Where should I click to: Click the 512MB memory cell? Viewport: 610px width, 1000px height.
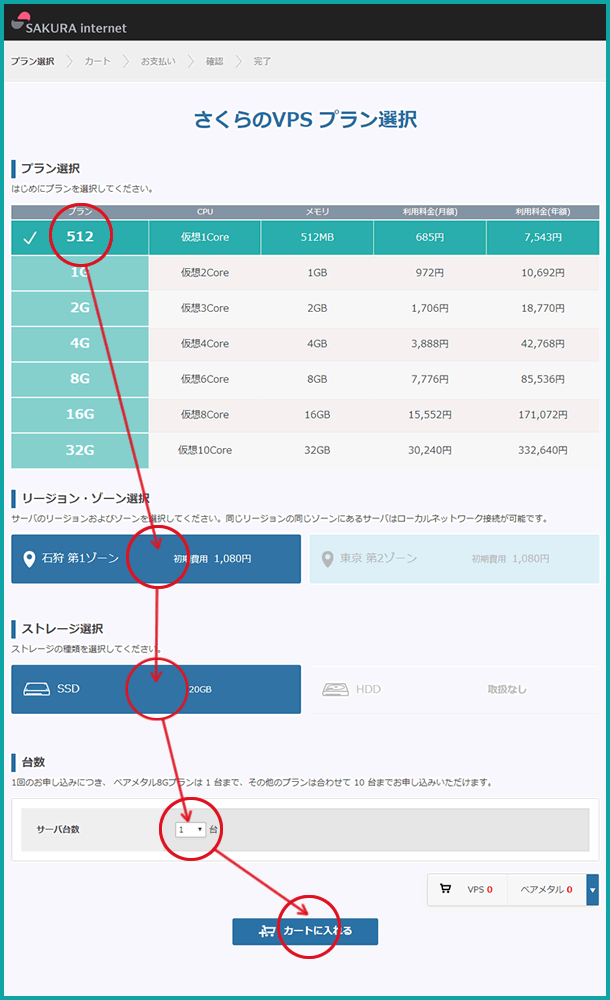pos(317,237)
